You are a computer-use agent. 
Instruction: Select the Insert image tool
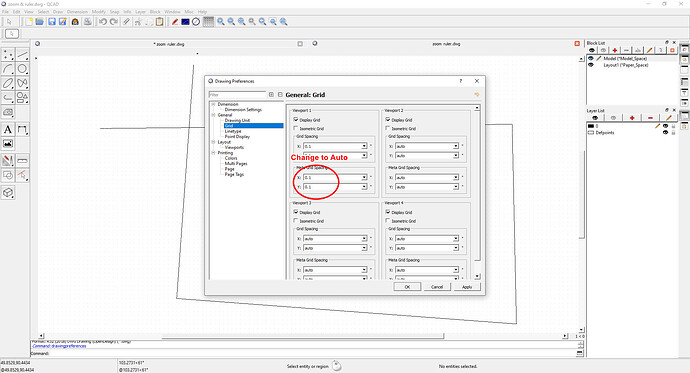pyautogui.click(x=8, y=144)
